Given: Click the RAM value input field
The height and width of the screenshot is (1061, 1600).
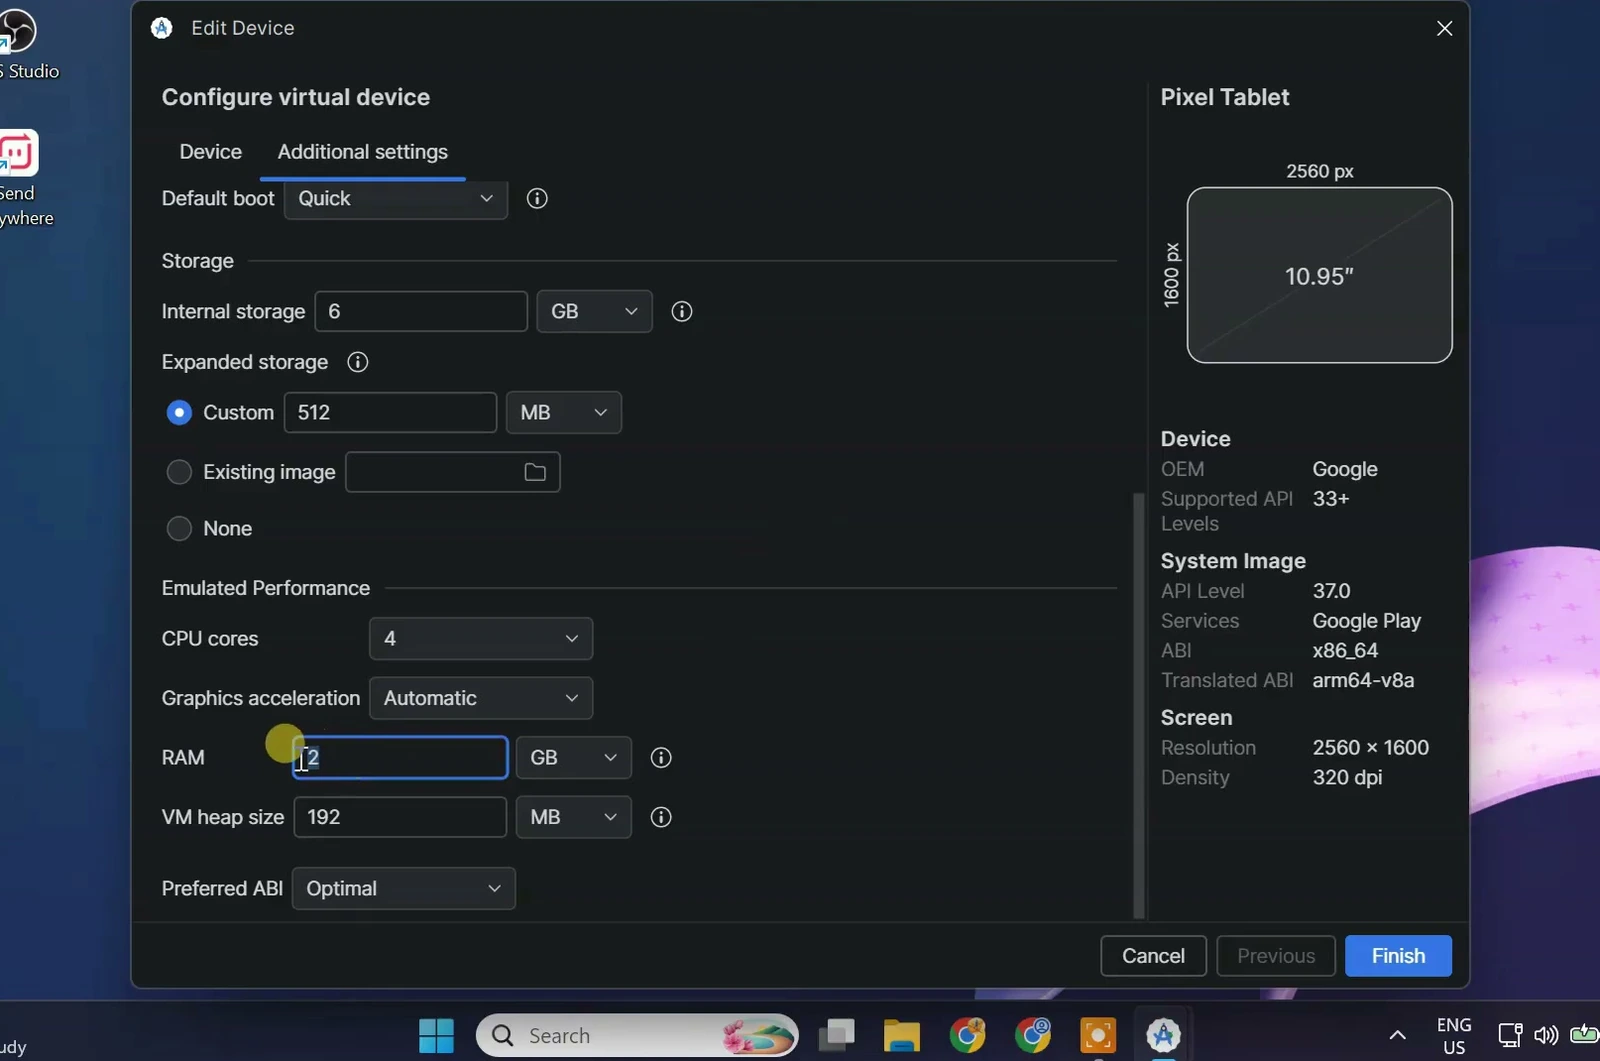Looking at the screenshot, I should pos(400,758).
